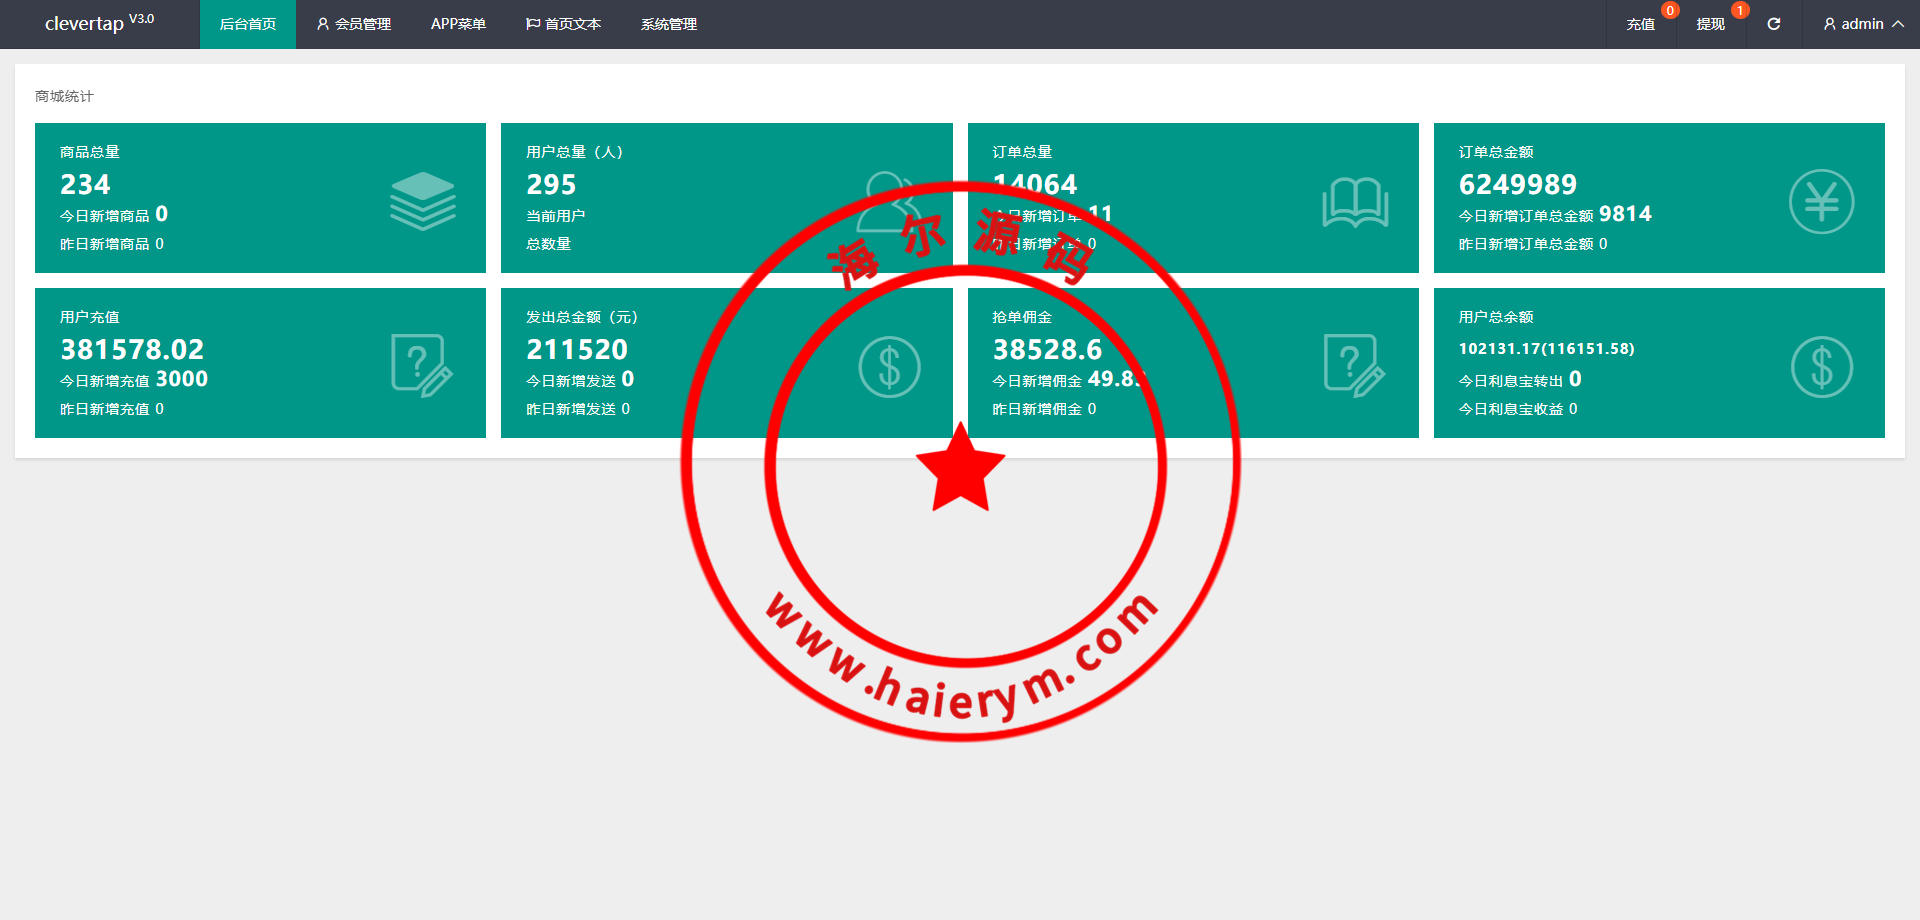Click the yen circle icon in 订单总金额 card

coord(1821,201)
